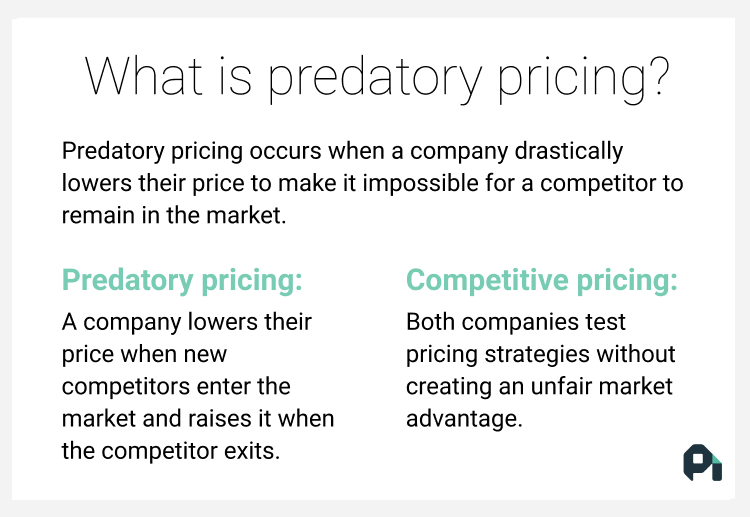The image size is (750, 517).
Task: Click 'the competitor exits.' text line
Action: (x=171, y=451)
